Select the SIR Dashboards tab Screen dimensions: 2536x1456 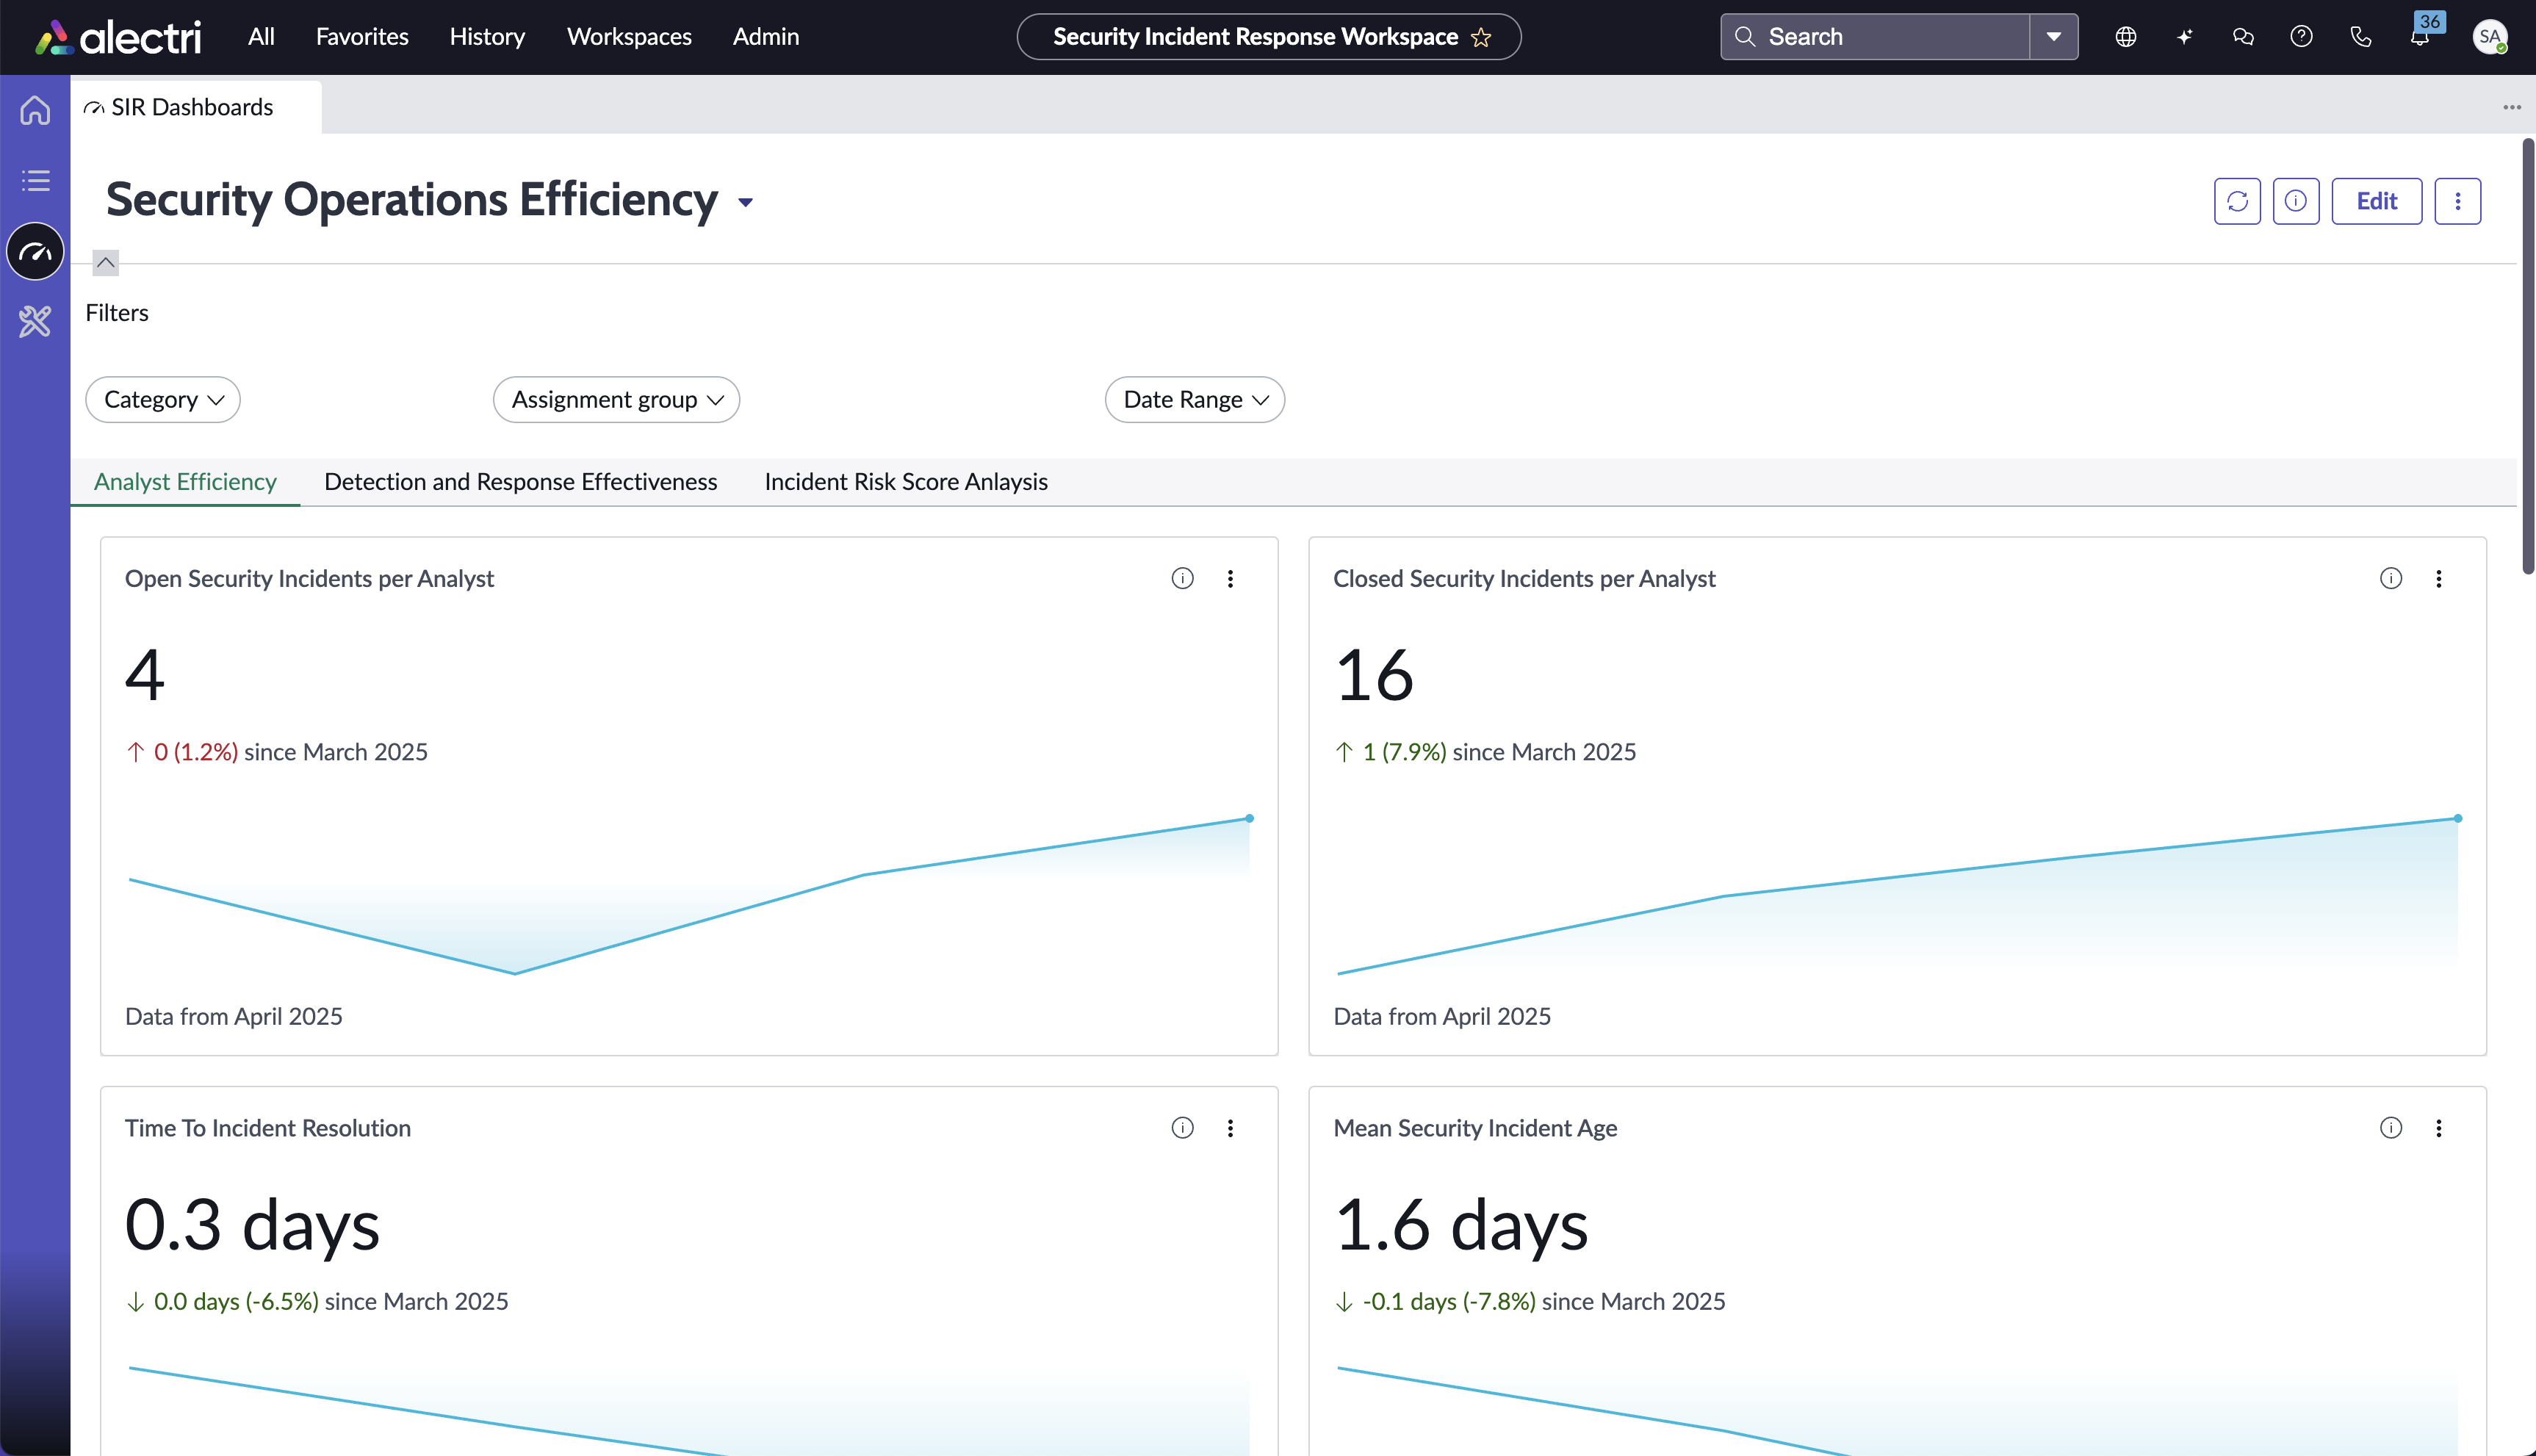196,107
